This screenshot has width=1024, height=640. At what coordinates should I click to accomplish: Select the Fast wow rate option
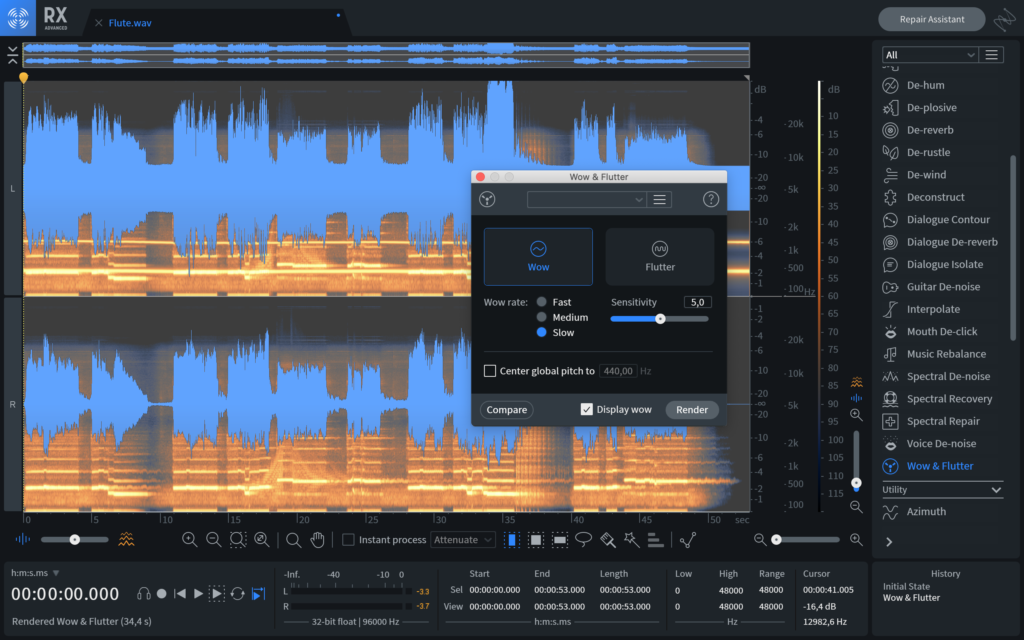click(x=542, y=302)
